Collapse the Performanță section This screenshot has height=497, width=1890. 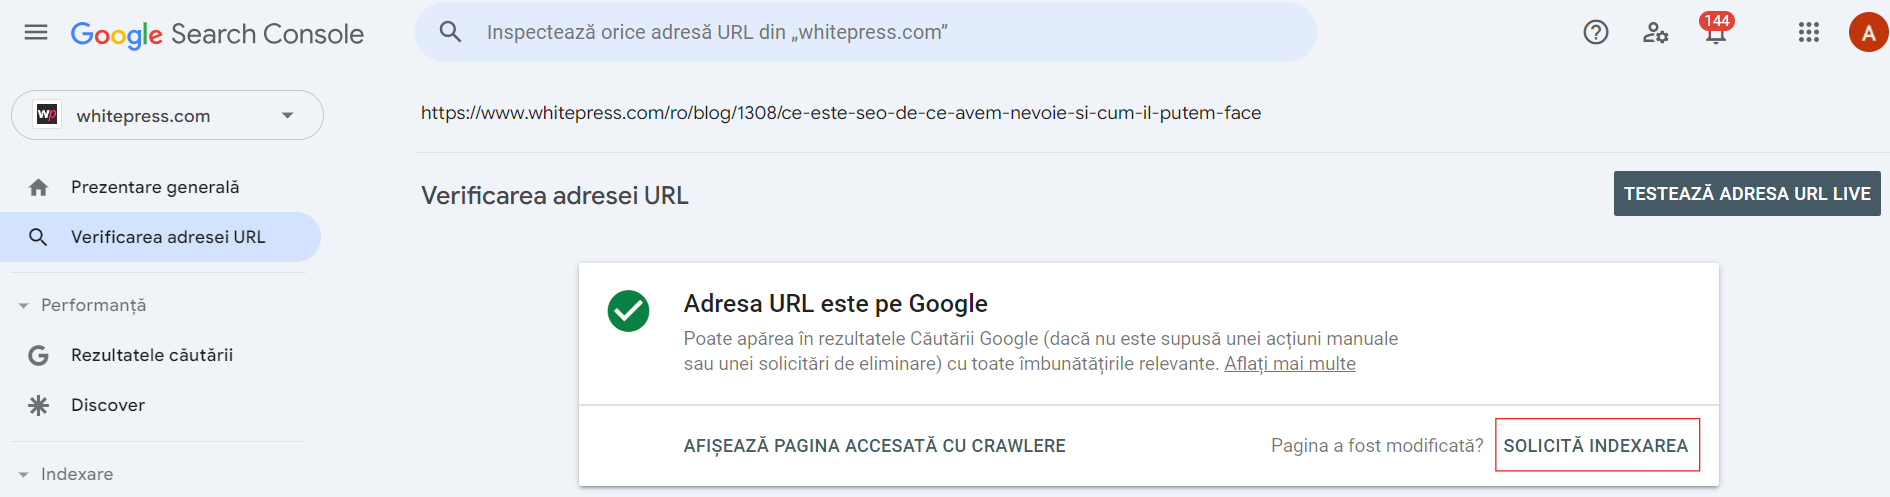click(83, 305)
